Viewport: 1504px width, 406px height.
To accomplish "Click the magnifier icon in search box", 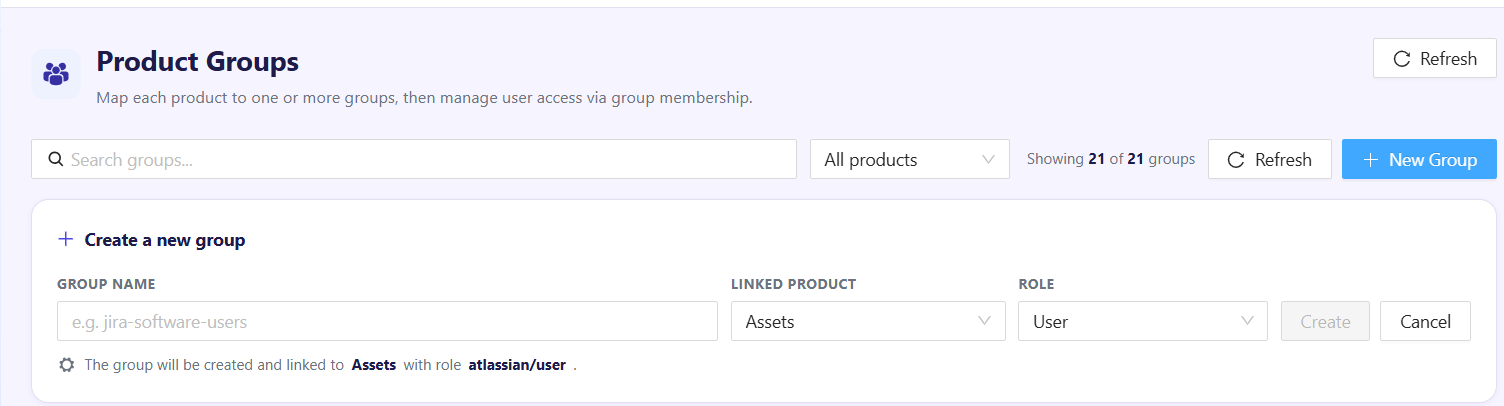I will [56, 160].
